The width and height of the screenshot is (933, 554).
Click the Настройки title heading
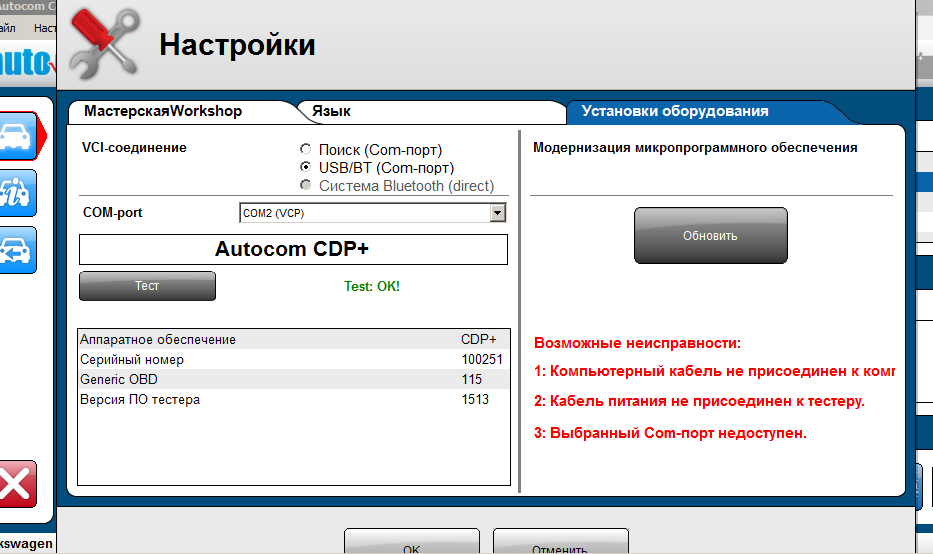[237, 45]
